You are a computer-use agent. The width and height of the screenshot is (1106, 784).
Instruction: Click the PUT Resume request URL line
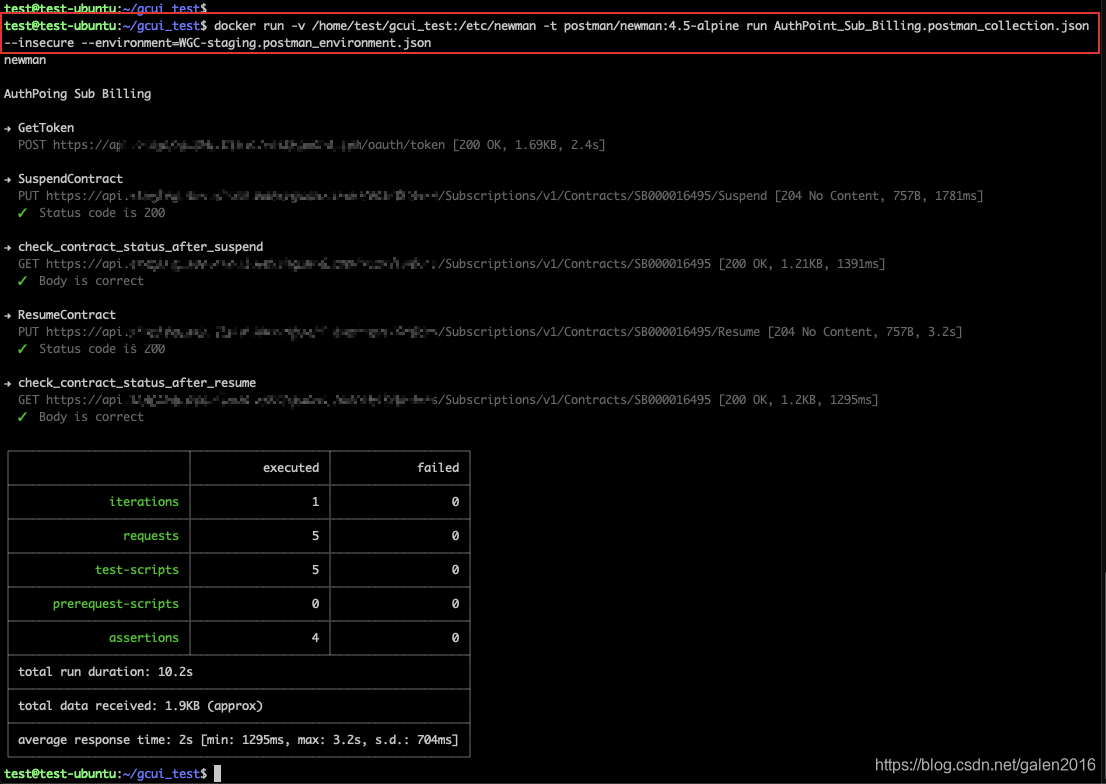tap(490, 332)
